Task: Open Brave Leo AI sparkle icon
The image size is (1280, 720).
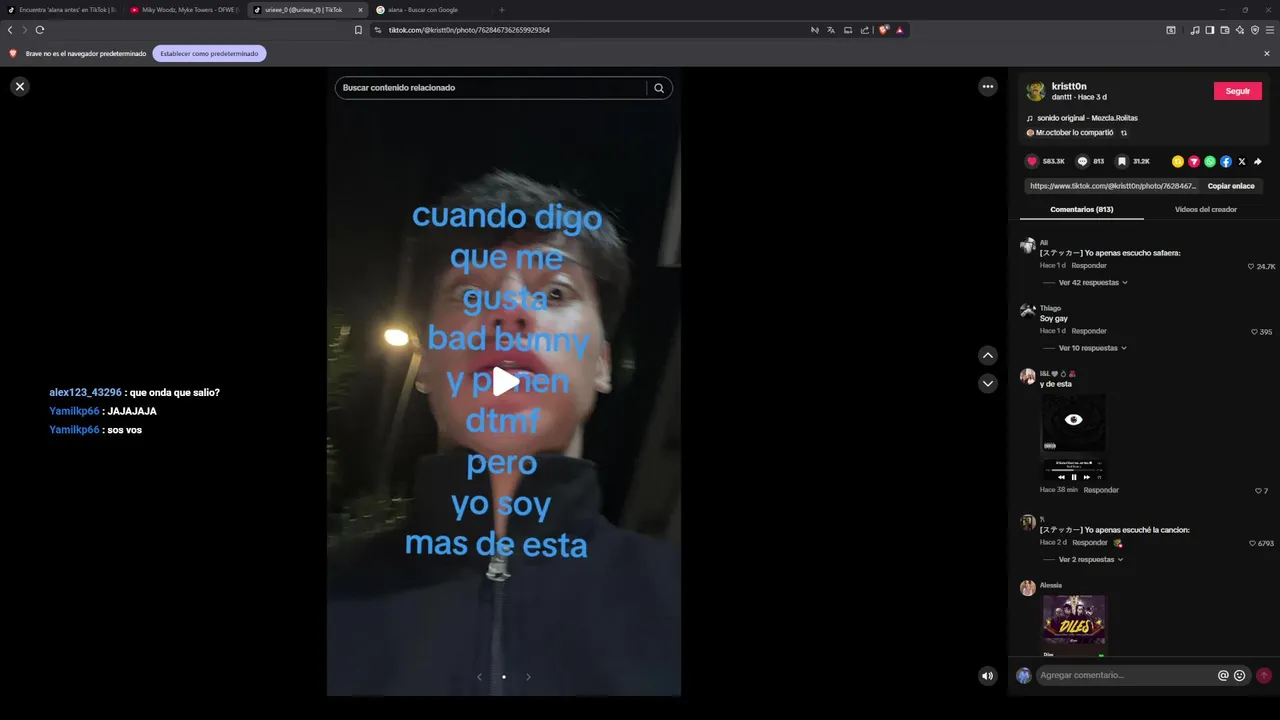Action: 1240,30
